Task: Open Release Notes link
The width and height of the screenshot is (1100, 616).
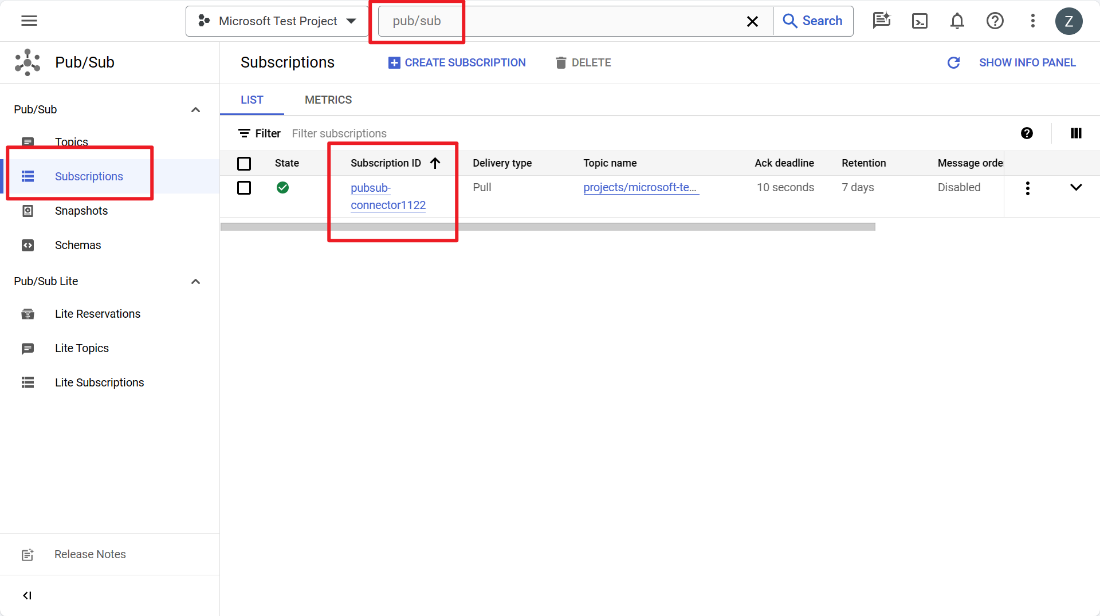Action: [90, 554]
